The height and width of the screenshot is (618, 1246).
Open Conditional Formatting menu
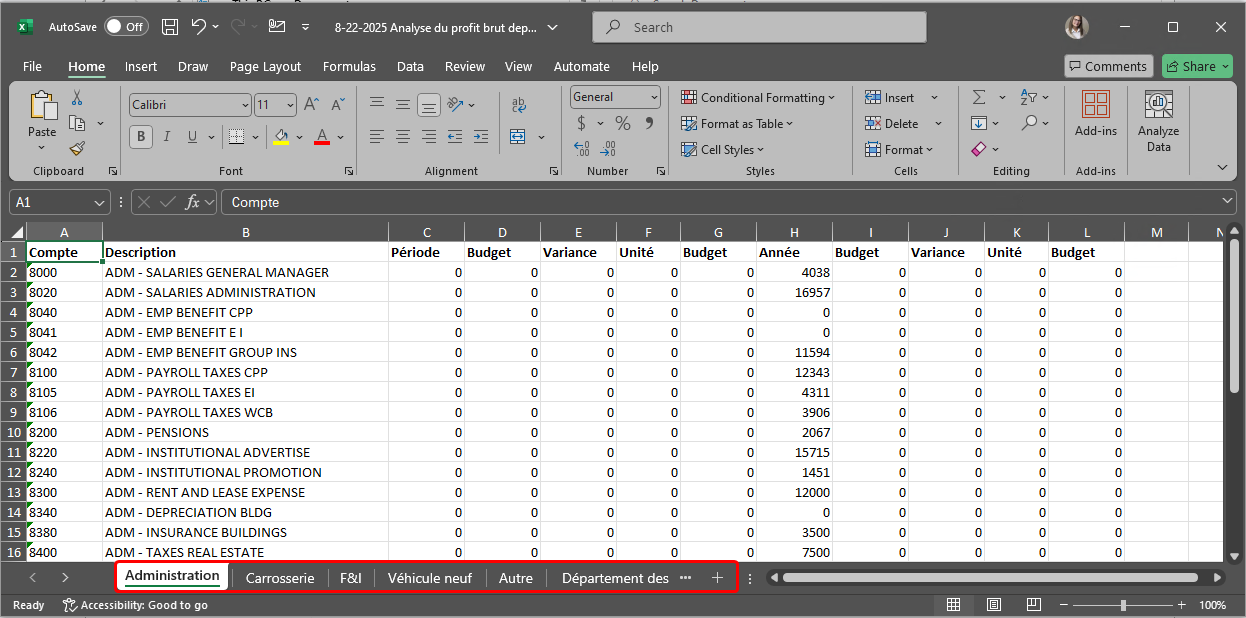coord(759,97)
